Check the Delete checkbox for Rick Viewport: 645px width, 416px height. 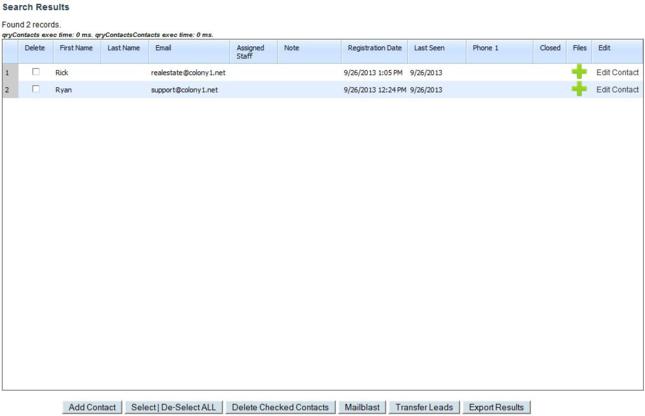[x=36, y=72]
